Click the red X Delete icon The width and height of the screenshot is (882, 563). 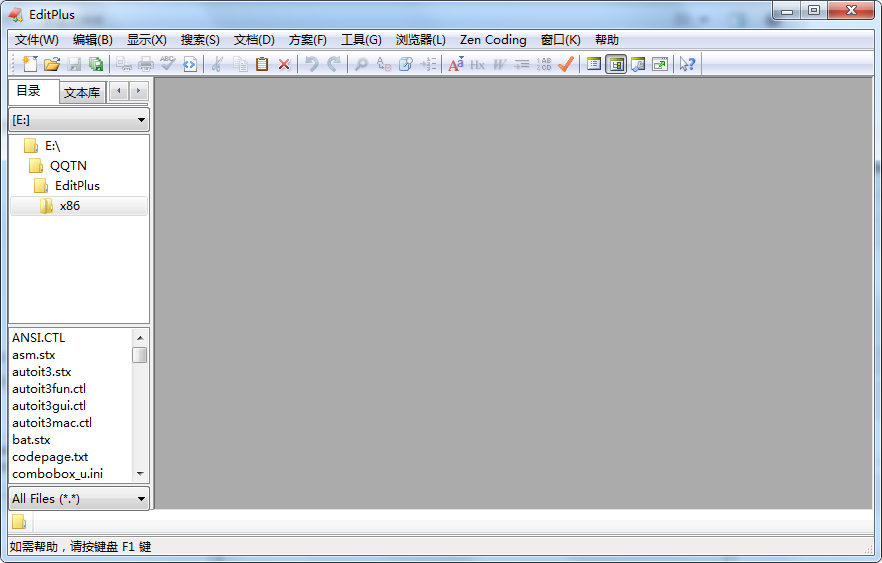(x=284, y=64)
